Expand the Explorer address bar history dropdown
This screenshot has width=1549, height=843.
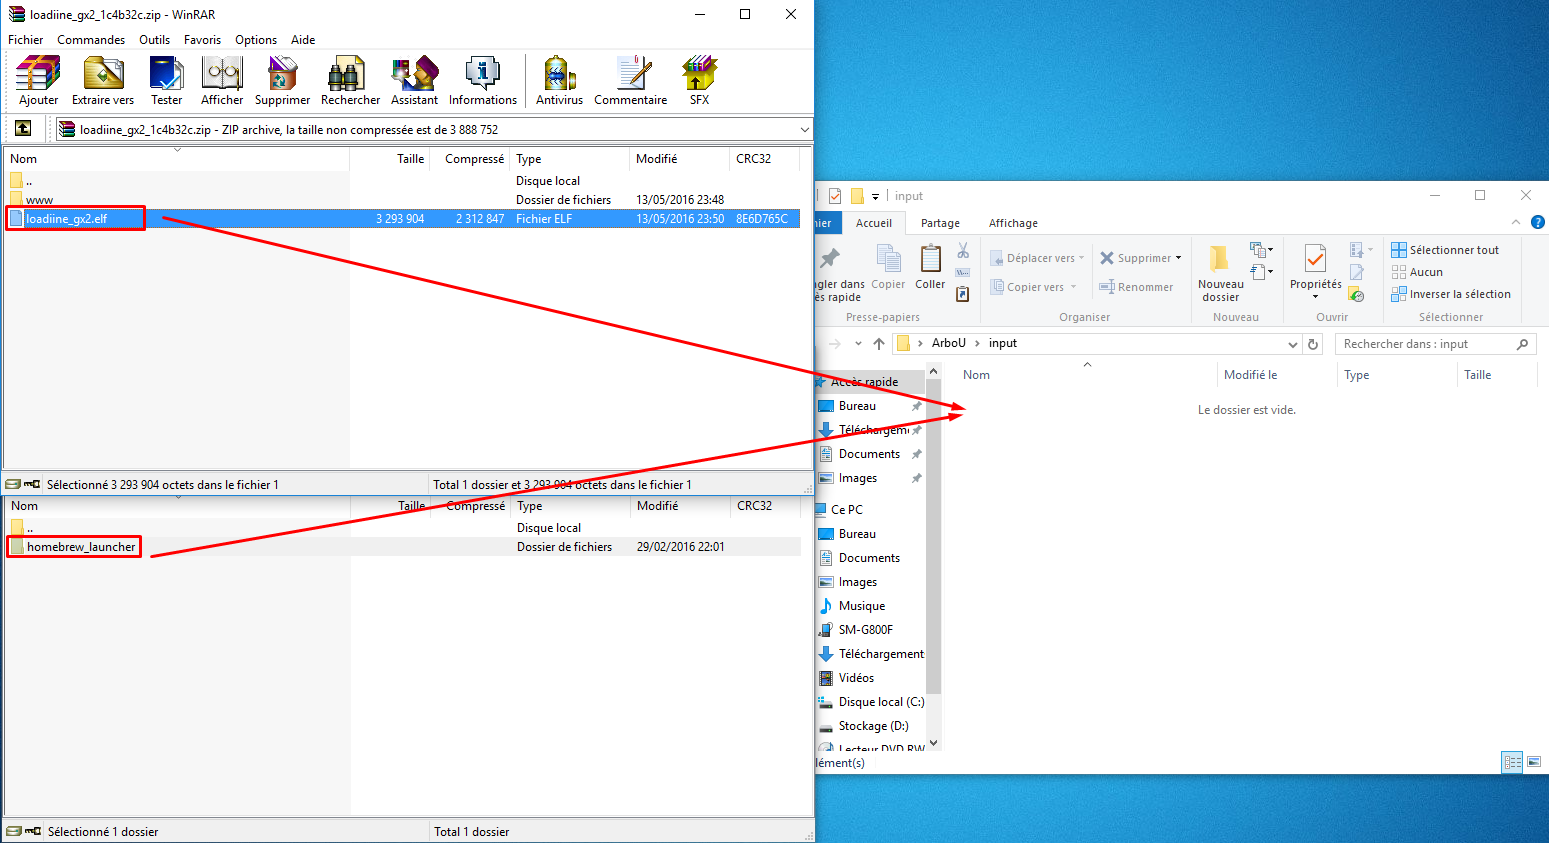click(x=1293, y=344)
